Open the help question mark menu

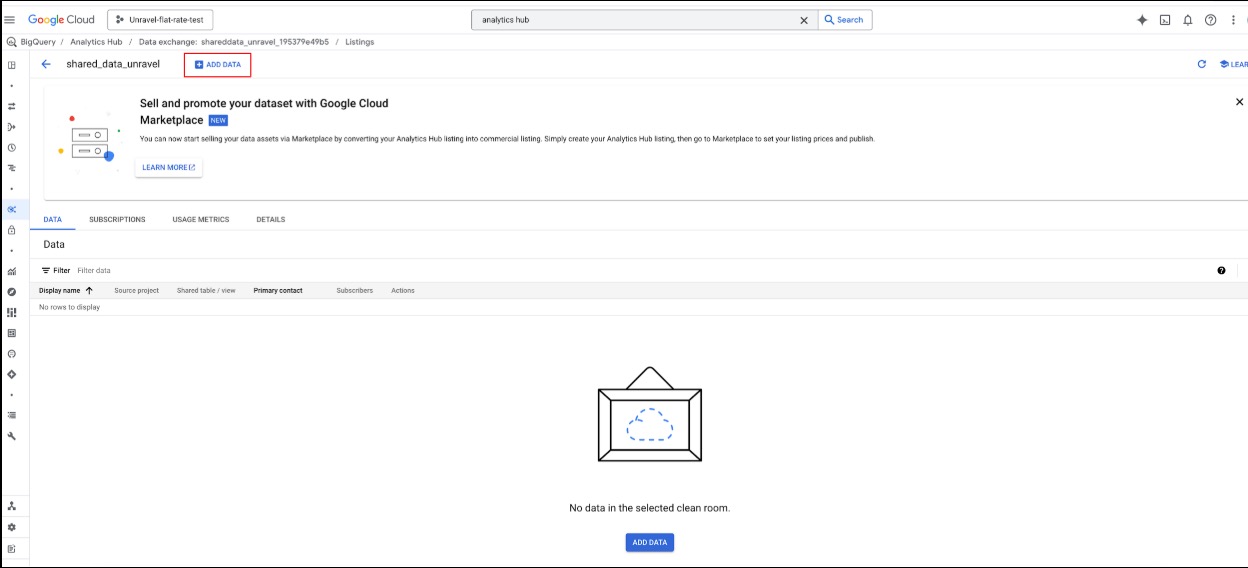tap(1210, 20)
